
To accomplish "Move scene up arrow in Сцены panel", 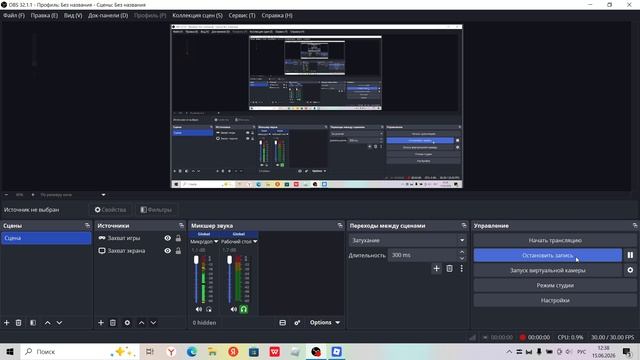I will (48, 322).
